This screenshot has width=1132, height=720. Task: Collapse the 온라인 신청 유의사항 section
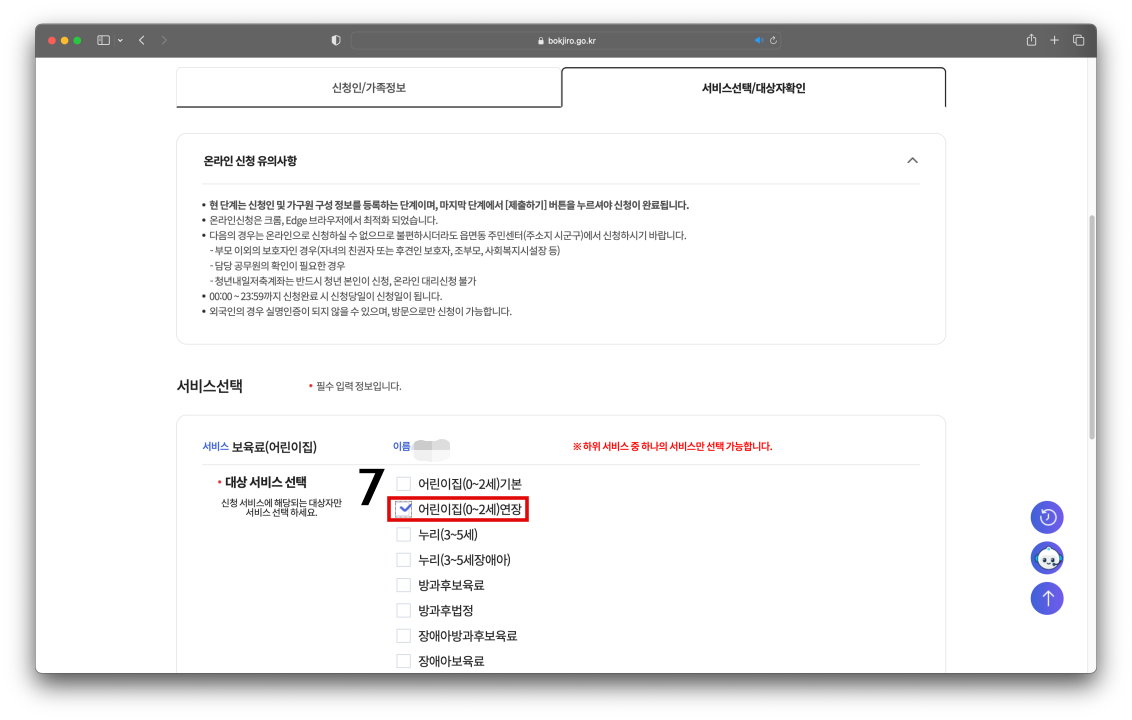point(912,160)
